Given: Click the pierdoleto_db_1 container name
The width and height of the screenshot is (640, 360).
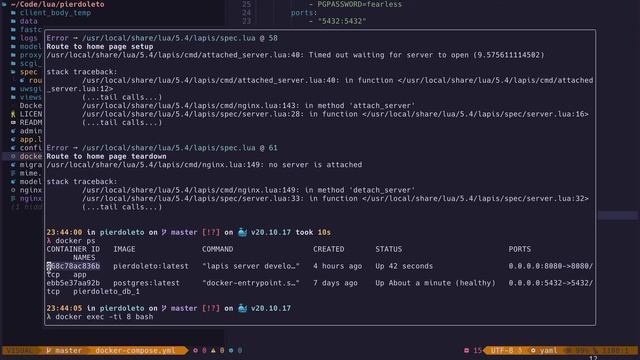Looking at the screenshot, I should (107, 291).
